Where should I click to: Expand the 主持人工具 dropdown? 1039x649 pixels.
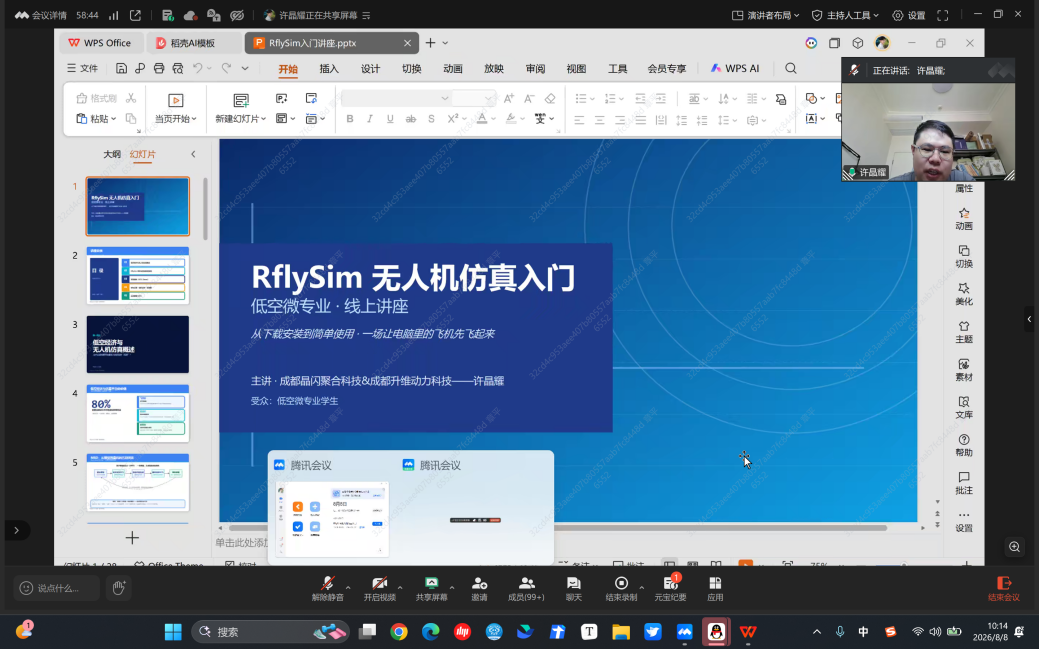point(846,15)
